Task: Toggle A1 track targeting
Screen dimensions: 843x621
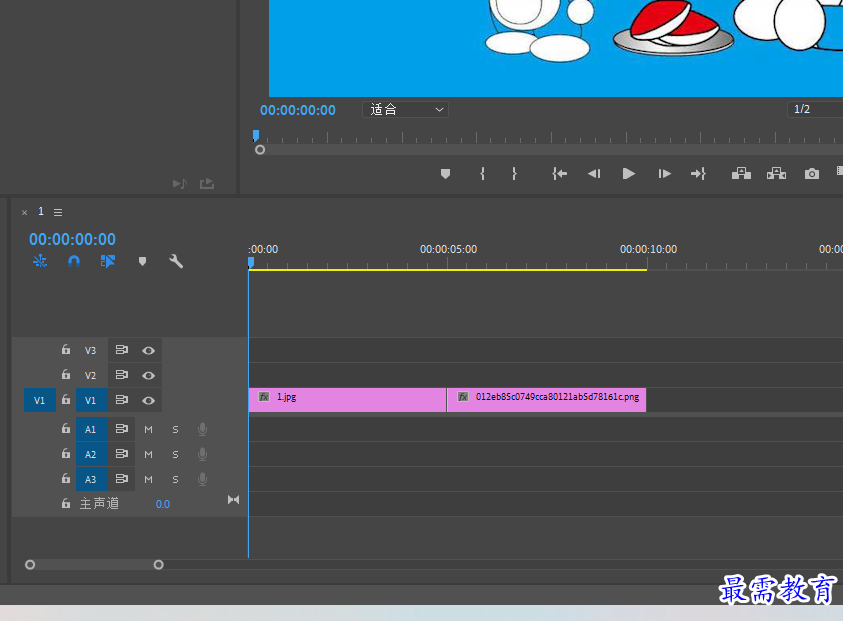Action: coord(91,429)
